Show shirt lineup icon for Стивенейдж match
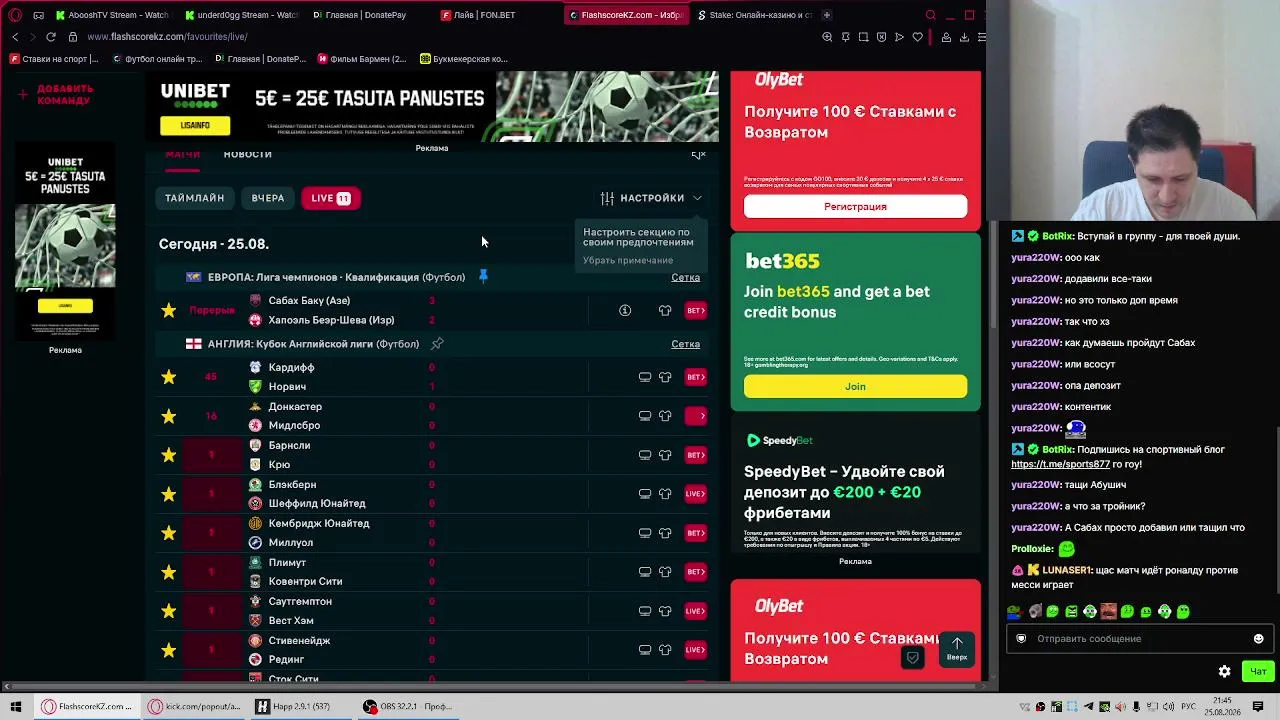This screenshot has height=720, width=1280. point(665,650)
